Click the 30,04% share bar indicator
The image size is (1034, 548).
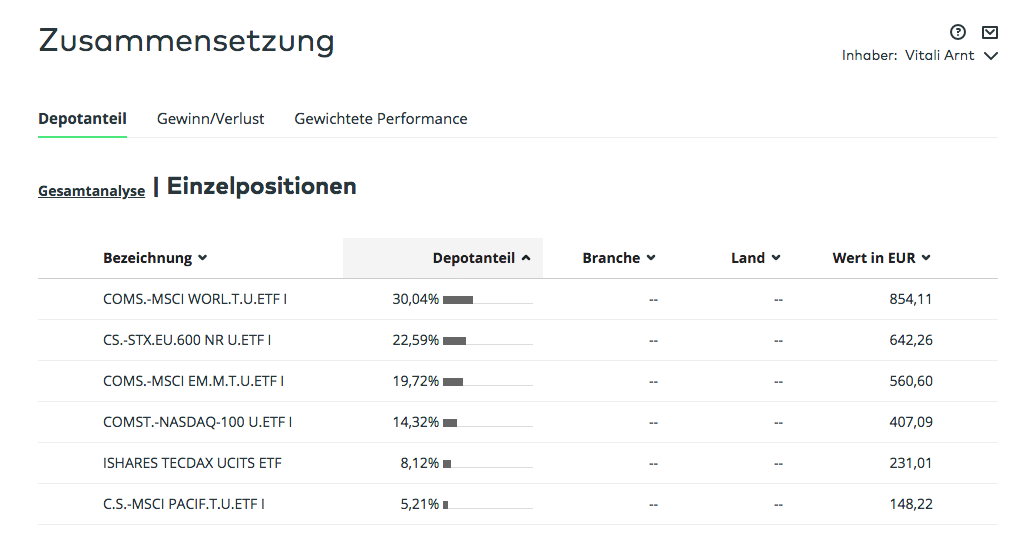[x=487, y=300]
